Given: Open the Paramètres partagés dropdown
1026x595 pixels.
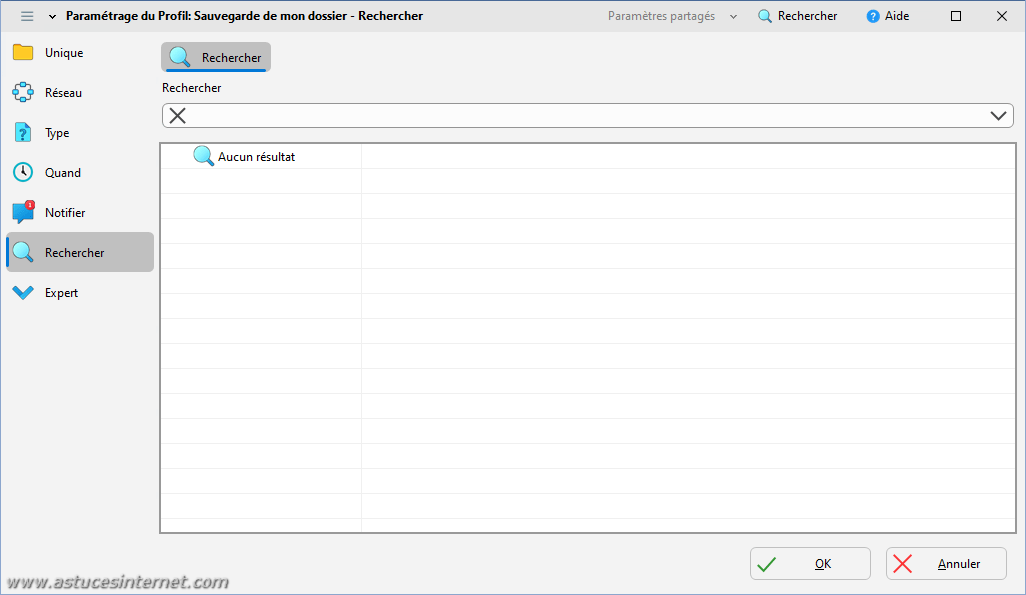Looking at the screenshot, I should pyautogui.click(x=673, y=16).
